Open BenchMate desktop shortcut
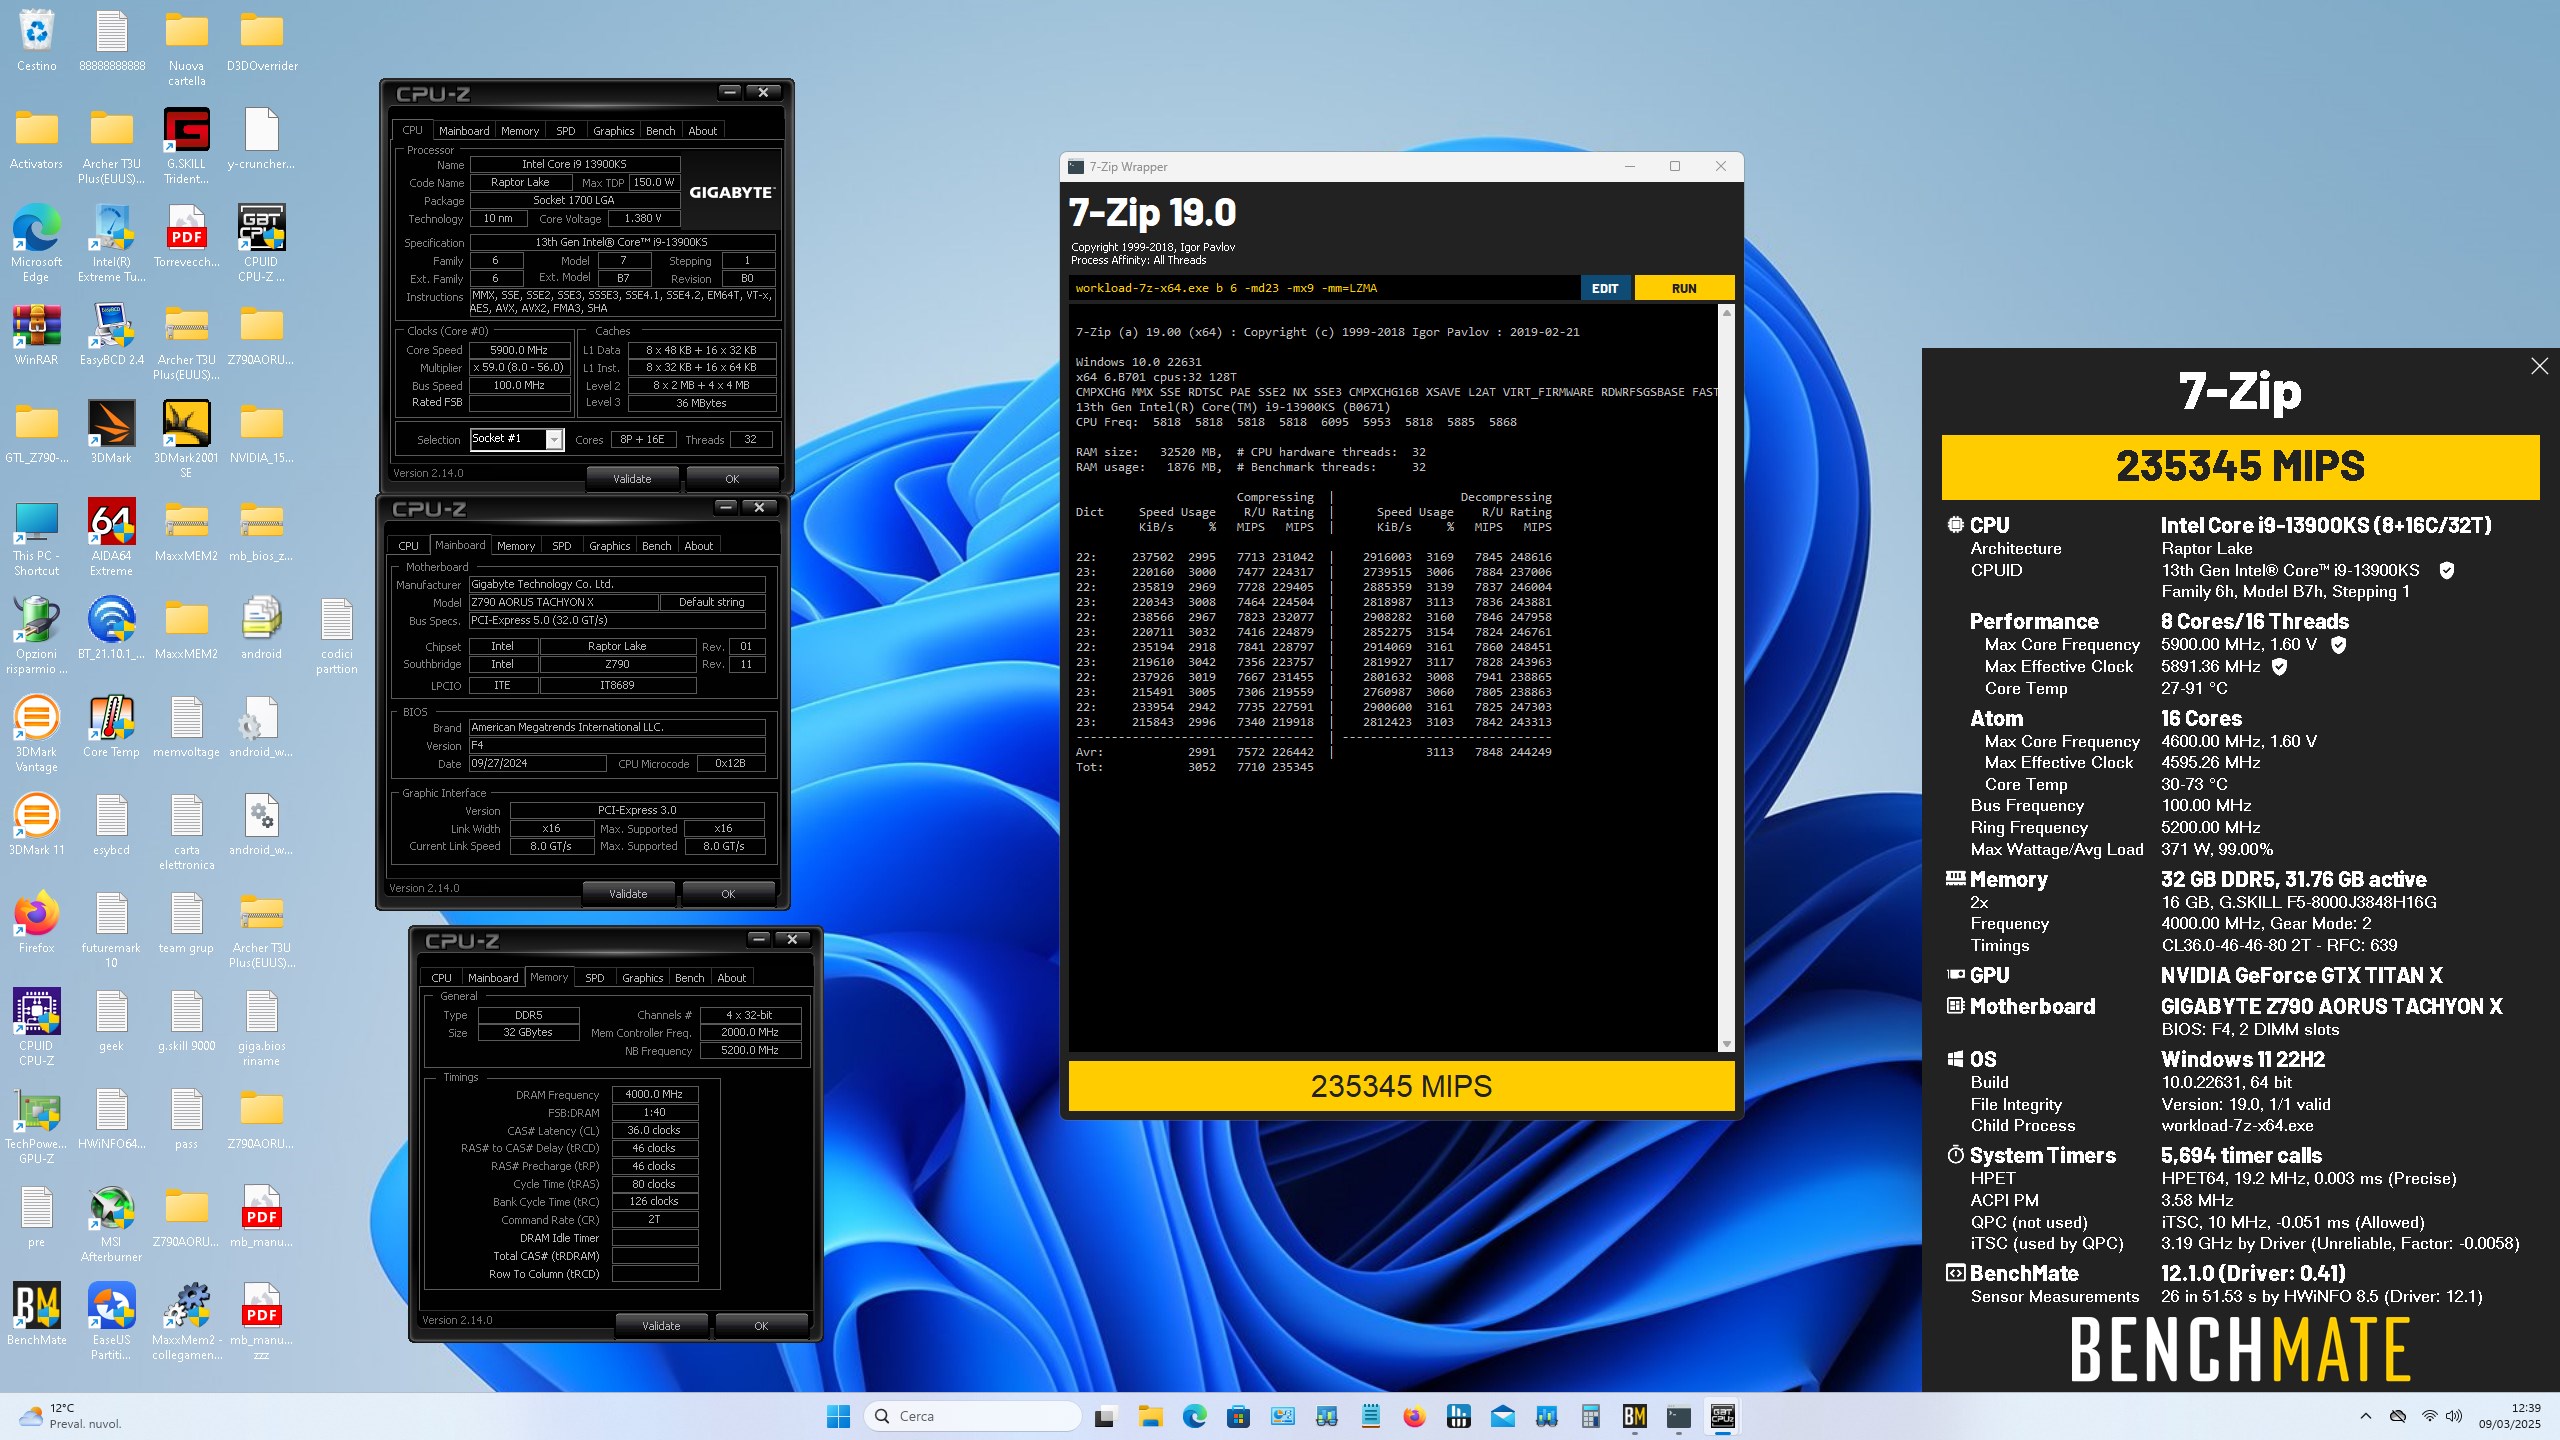The image size is (2560, 1440). click(36, 1314)
